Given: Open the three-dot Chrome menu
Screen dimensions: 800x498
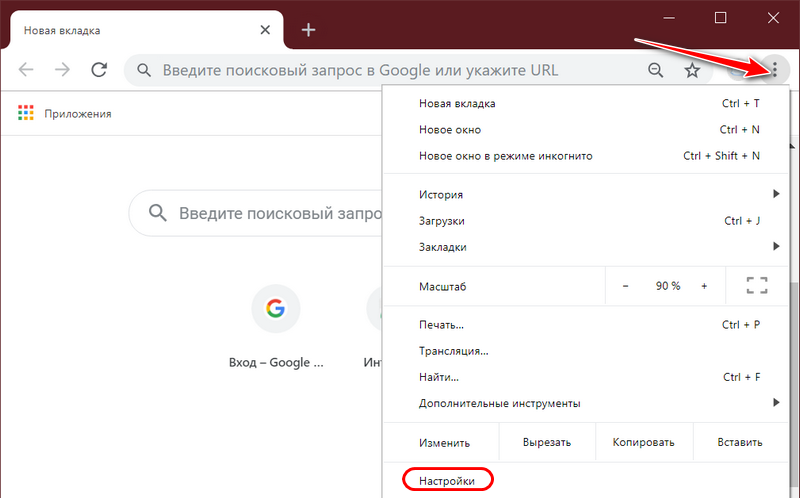Looking at the screenshot, I should pyautogui.click(x=774, y=69).
